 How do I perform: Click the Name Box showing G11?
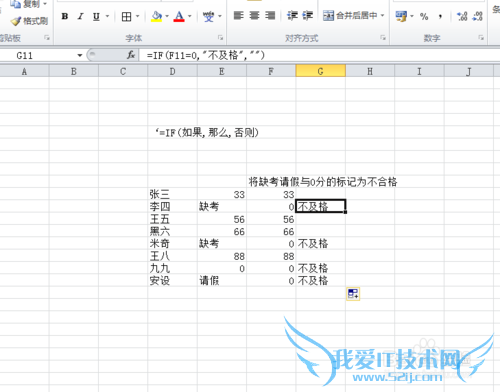click(x=37, y=55)
